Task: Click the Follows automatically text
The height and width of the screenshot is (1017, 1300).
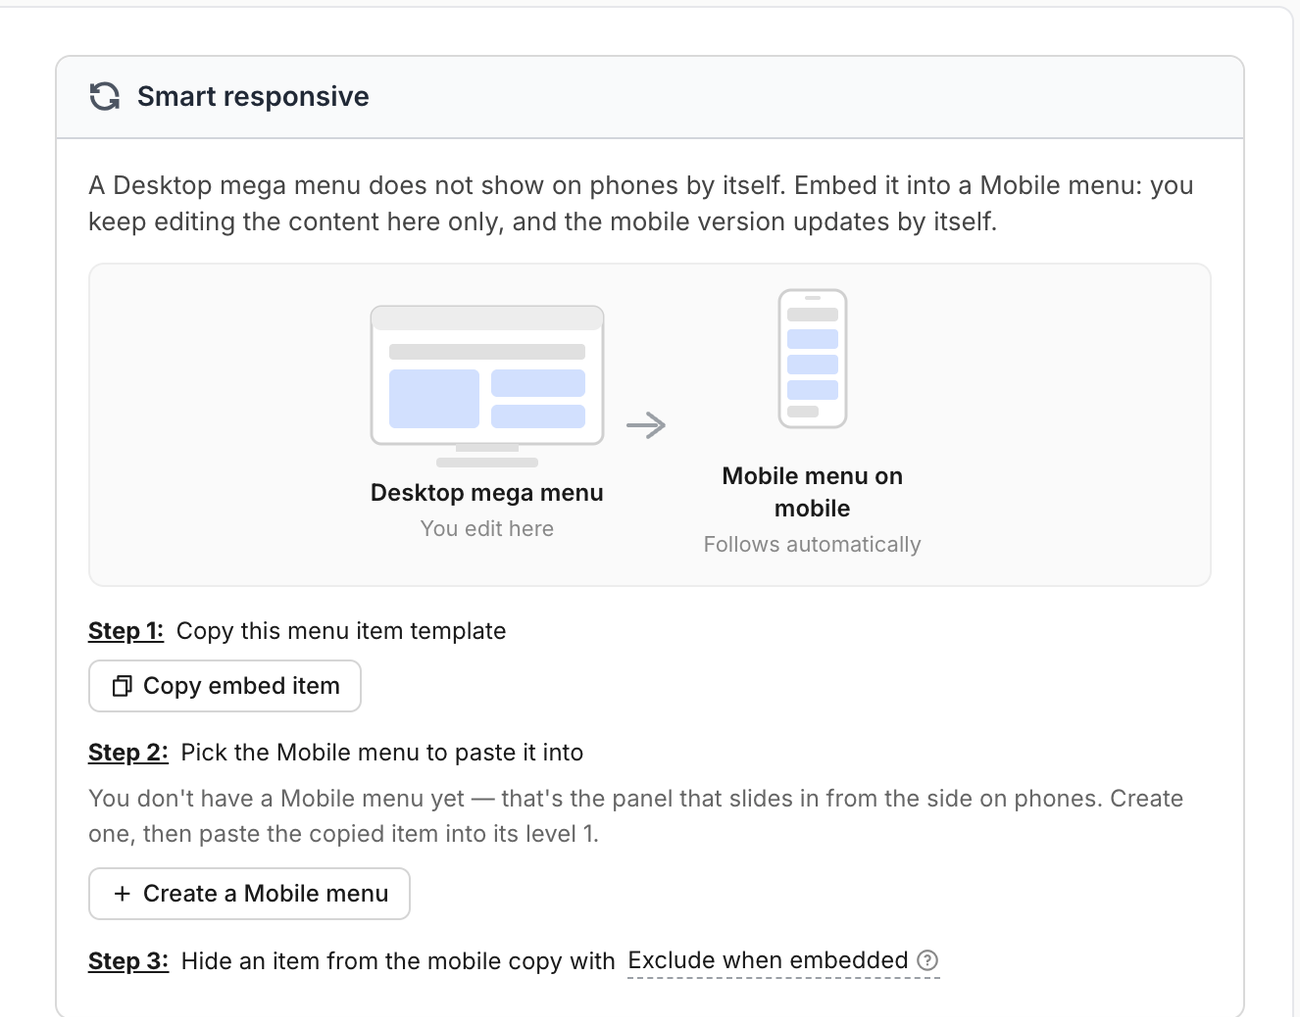Action: click(812, 544)
